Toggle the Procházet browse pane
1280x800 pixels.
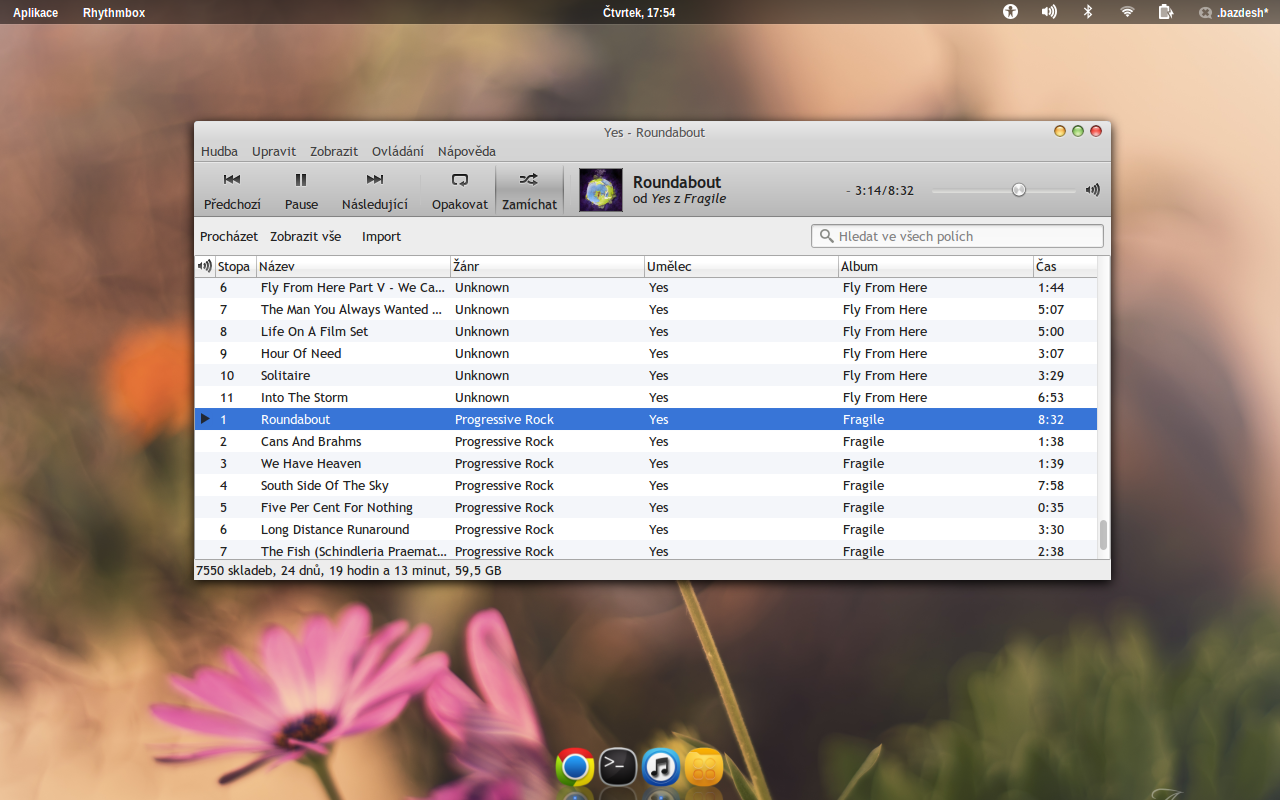tap(229, 237)
